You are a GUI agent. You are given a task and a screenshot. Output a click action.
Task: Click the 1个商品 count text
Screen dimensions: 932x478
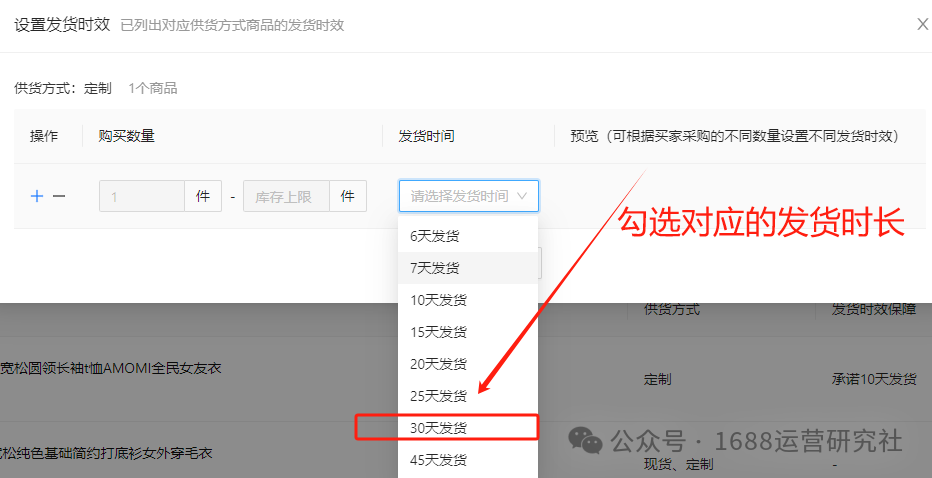(153, 89)
